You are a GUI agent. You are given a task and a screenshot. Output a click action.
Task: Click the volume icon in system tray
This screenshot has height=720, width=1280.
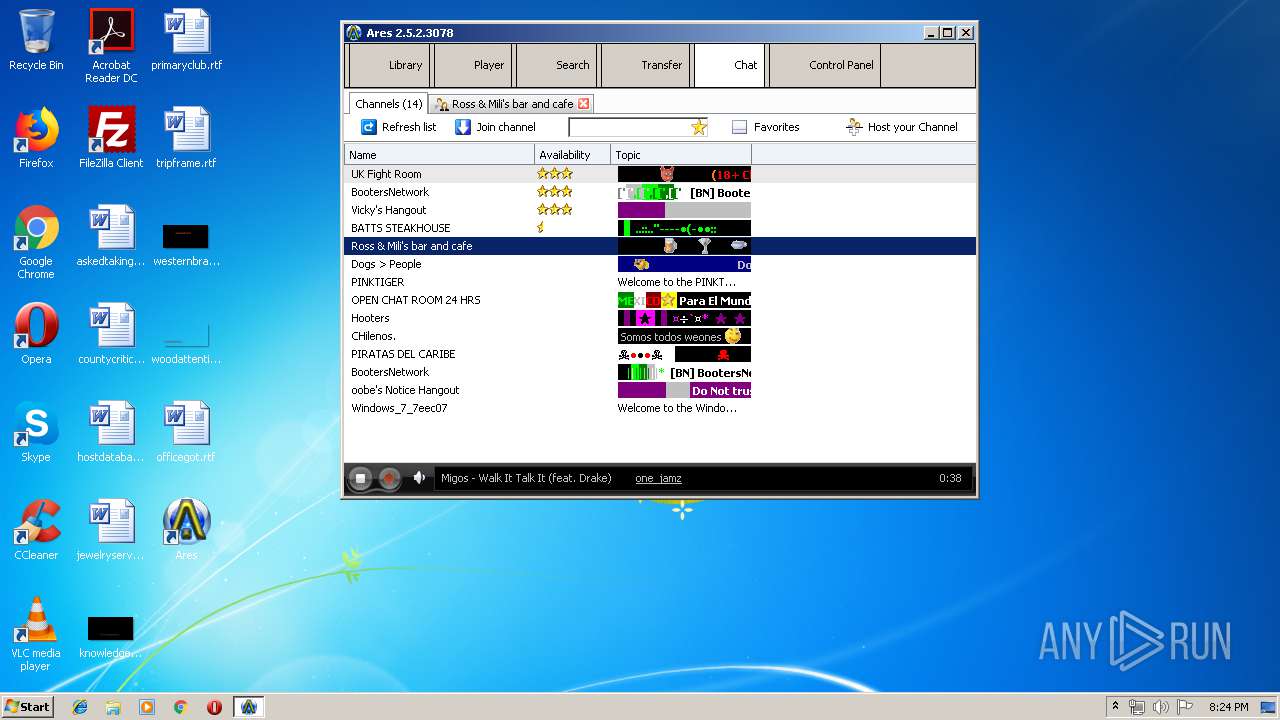click(x=1161, y=707)
